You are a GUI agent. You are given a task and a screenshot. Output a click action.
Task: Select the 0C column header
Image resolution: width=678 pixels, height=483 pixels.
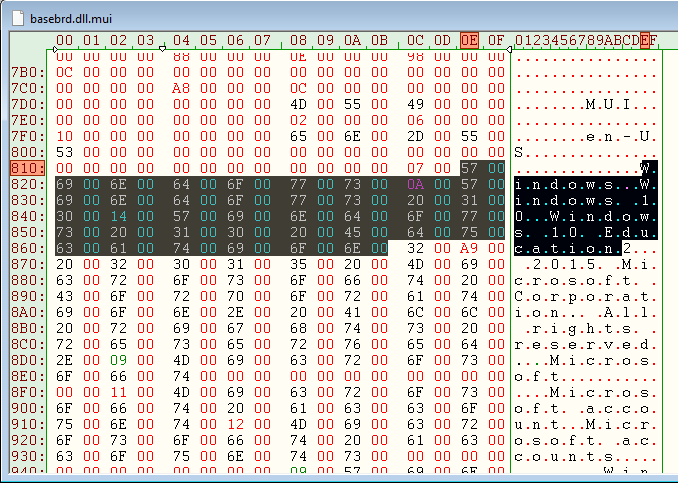(x=415, y=40)
